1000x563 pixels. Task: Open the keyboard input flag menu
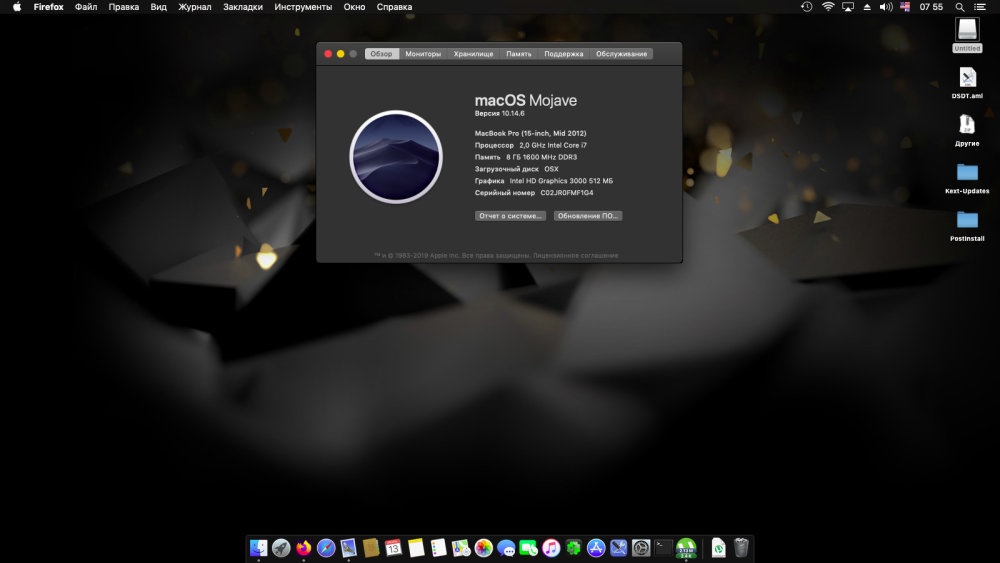[905, 7]
